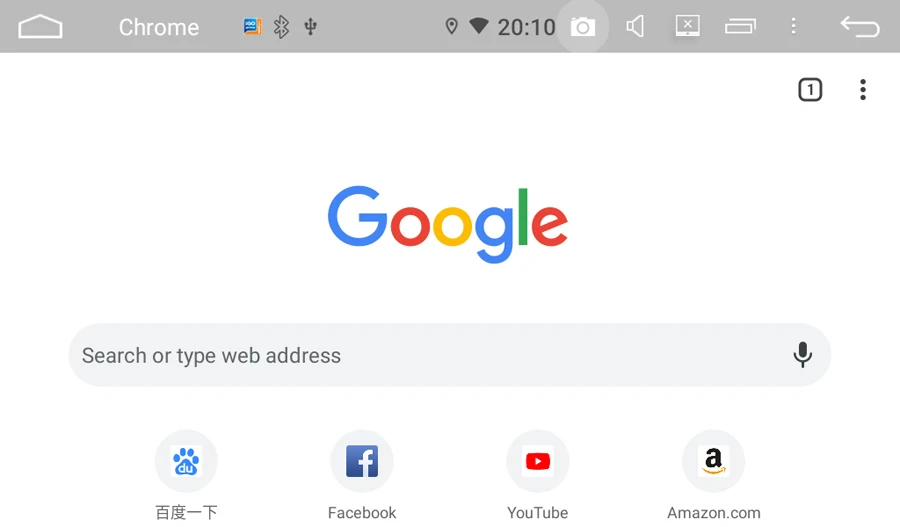Screen dimensions: 900x527
Task: Open the system bar overflow menu
Action: pos(793,26)
